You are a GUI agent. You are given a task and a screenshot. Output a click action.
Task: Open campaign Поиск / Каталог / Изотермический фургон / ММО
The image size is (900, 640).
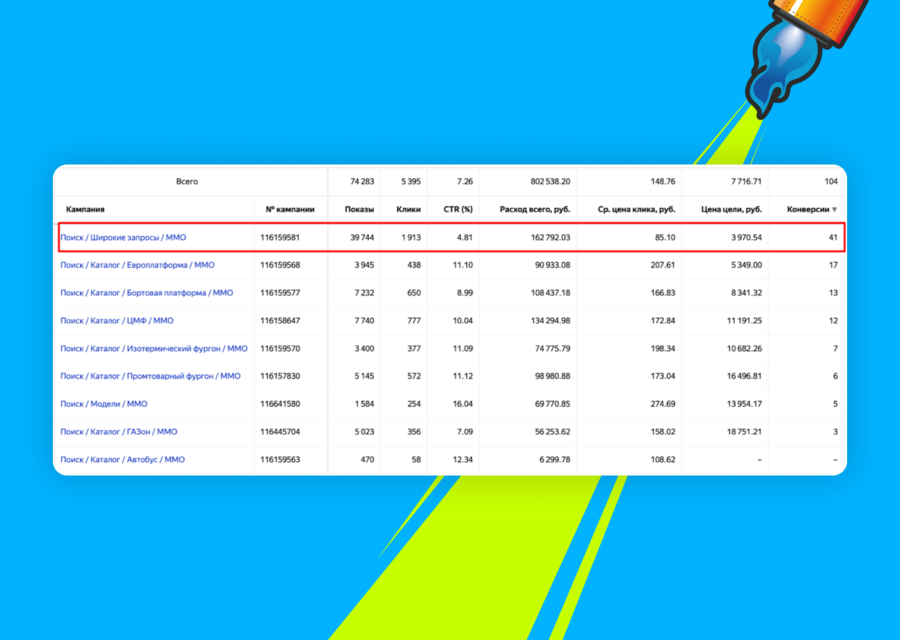click(x=154, y=348)
